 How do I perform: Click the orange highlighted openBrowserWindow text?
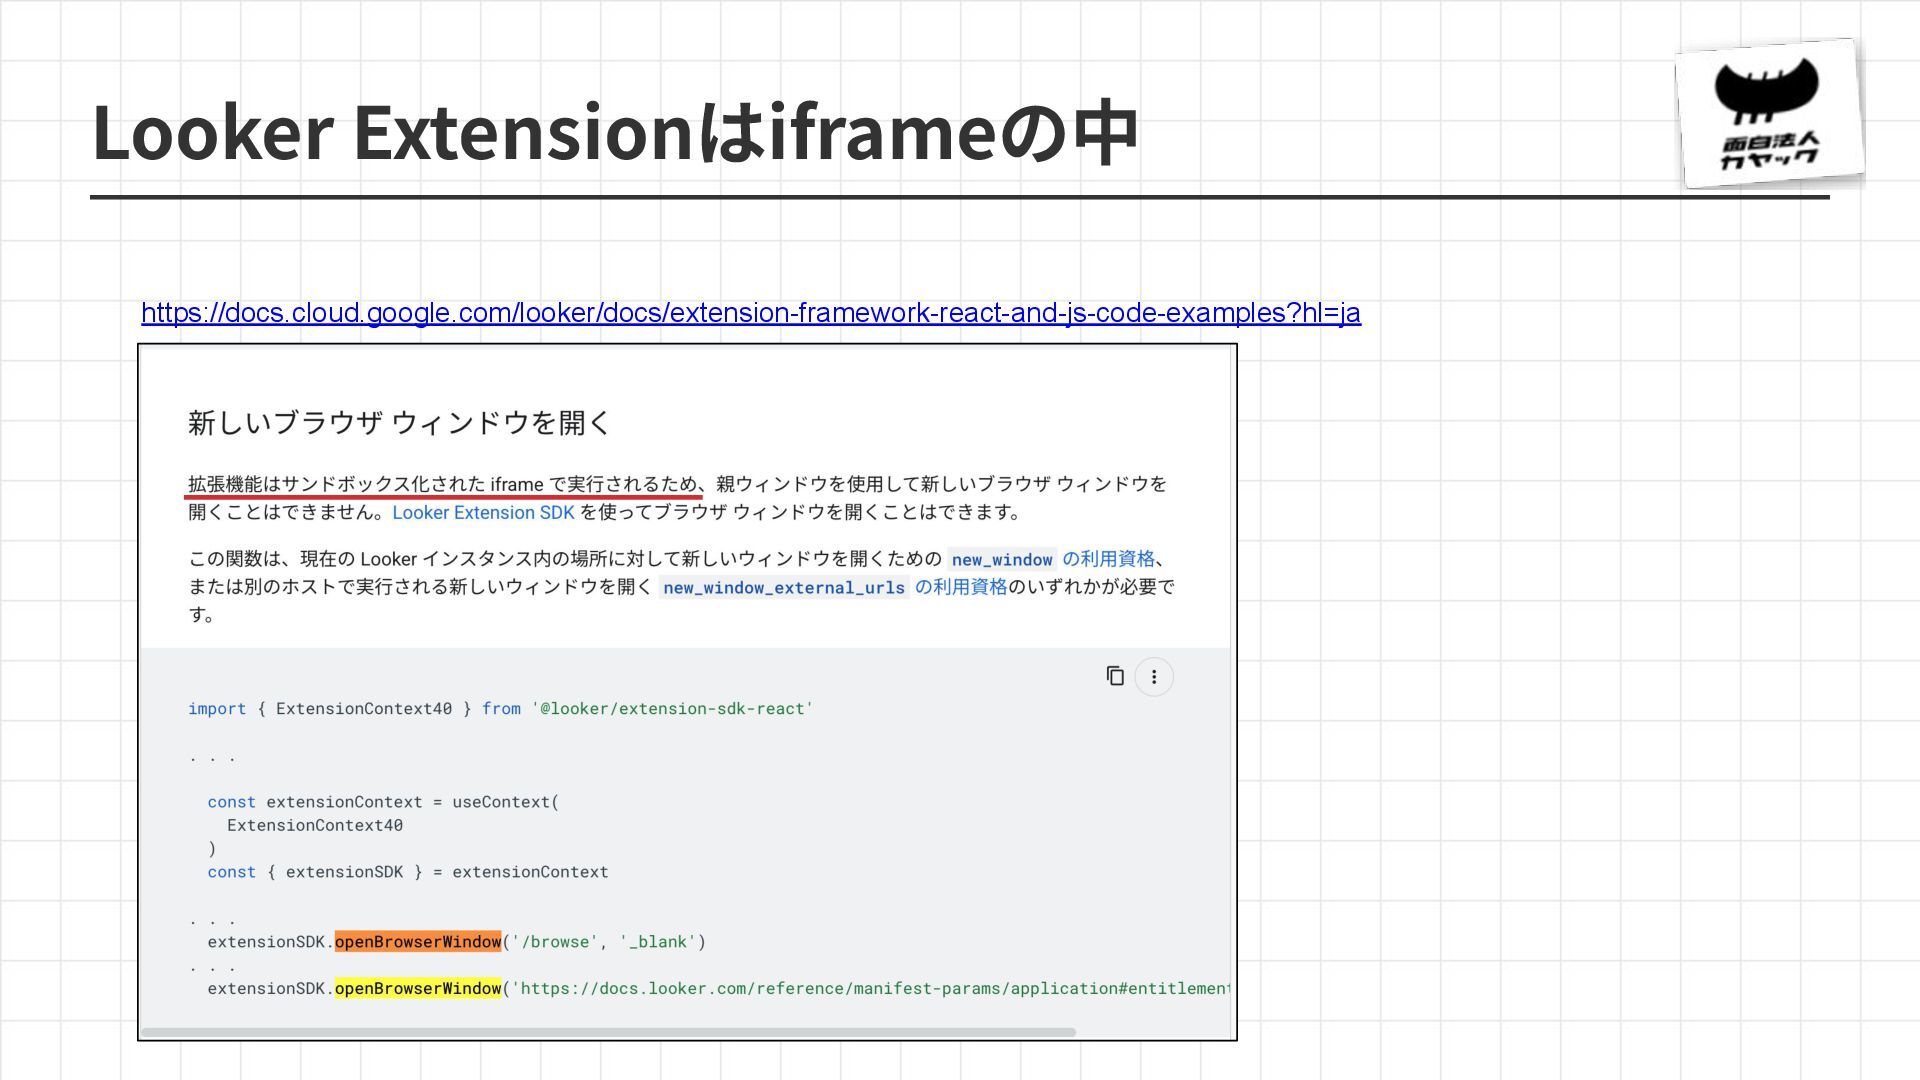pyautogui.click(x=417, y=942)
